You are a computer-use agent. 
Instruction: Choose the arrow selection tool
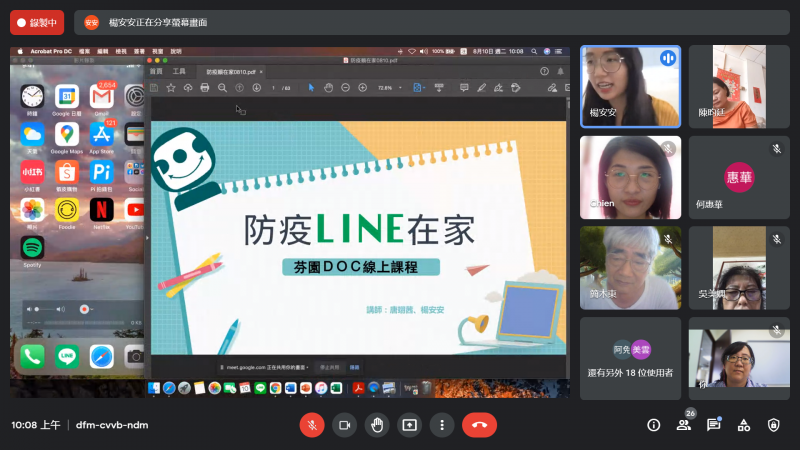click(x=311, y=88)
